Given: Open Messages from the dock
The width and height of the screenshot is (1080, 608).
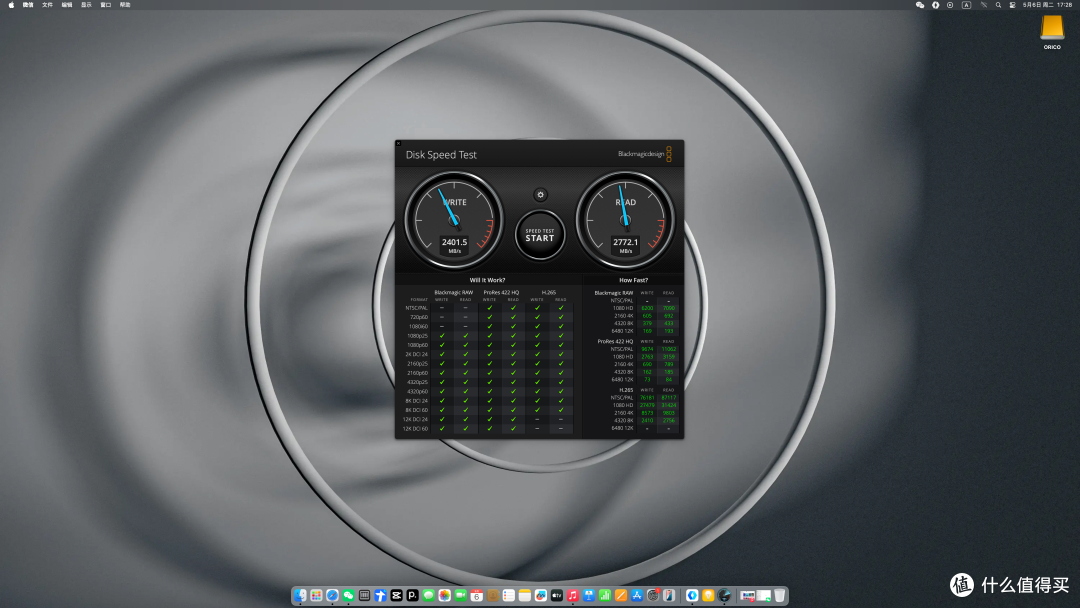Looking at the screenshot, I should (428, 595).
